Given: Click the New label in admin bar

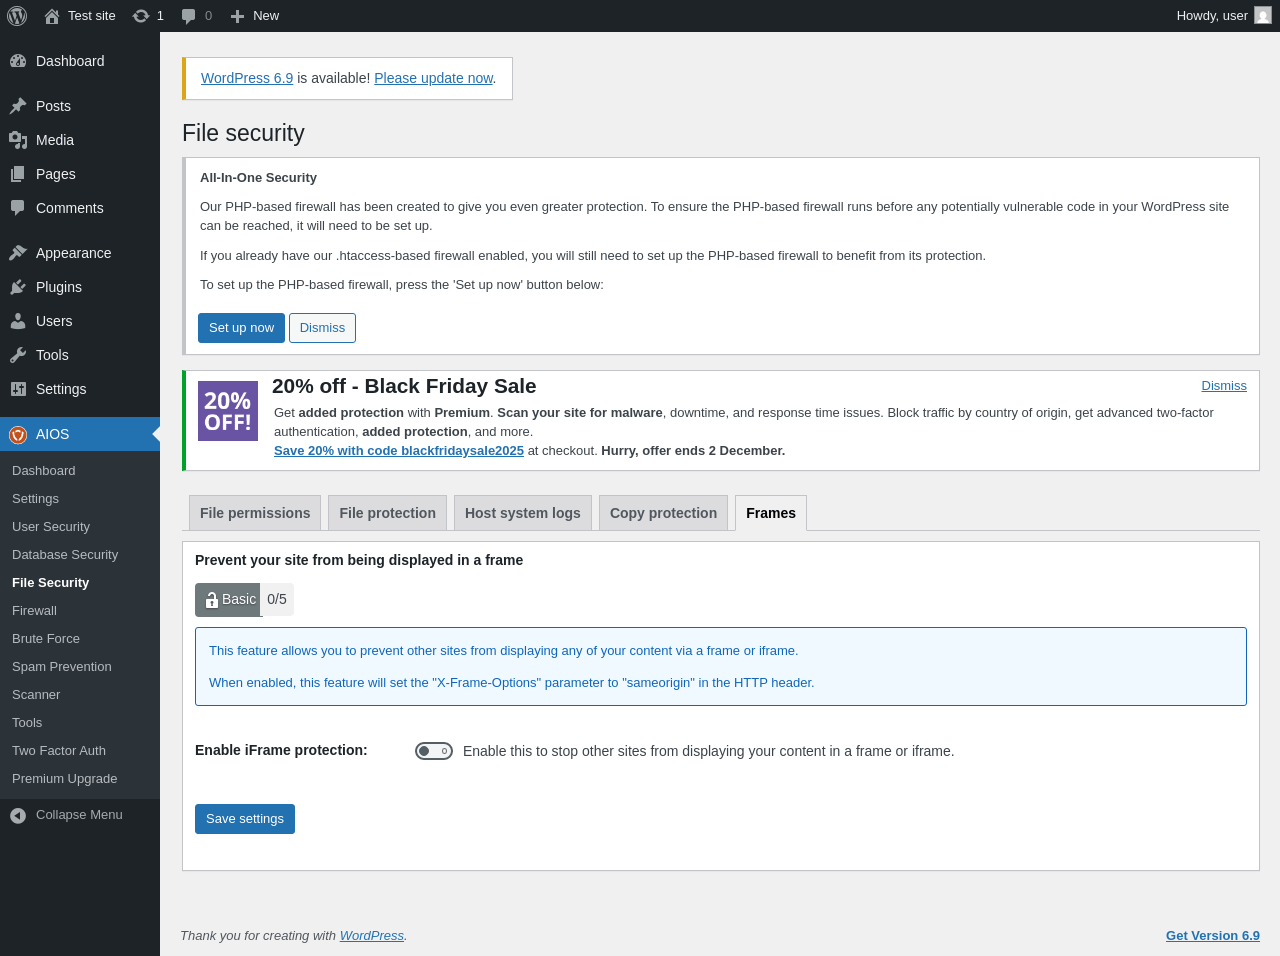Looking at the screenshot, I should [266, 16].
